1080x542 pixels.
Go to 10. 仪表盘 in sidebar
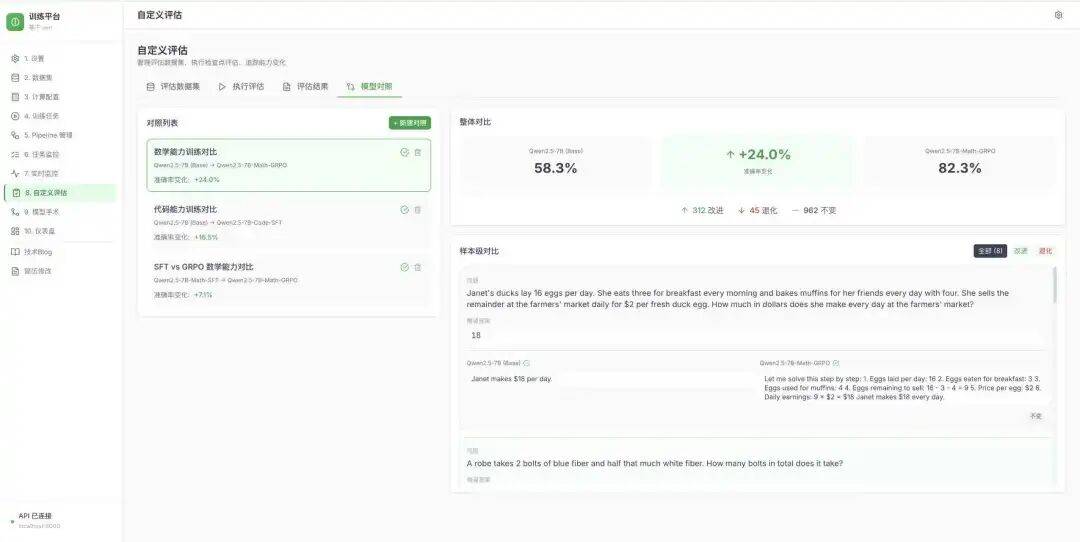point(39,231)
